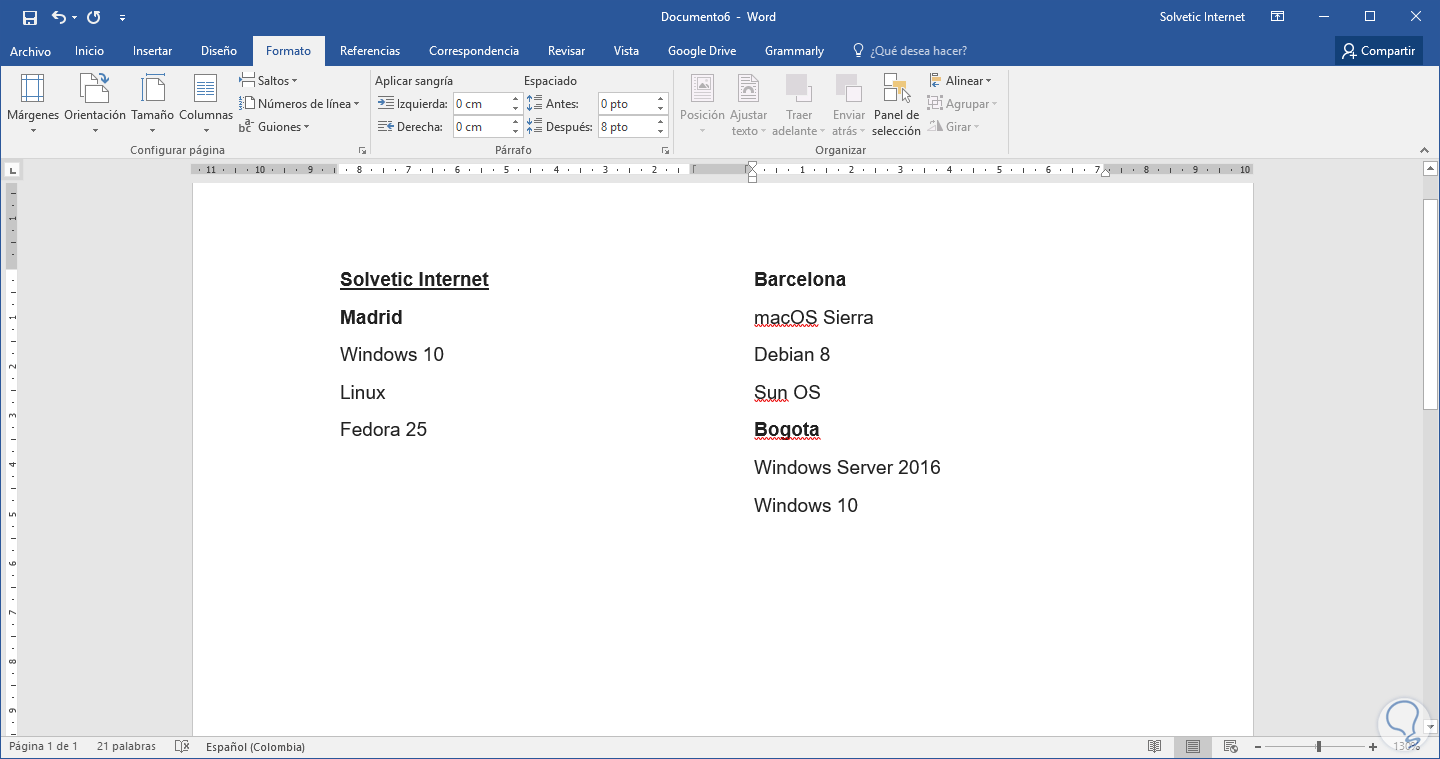Open the Customize Quick Access Toolbar dropdown

click(122, 17)
